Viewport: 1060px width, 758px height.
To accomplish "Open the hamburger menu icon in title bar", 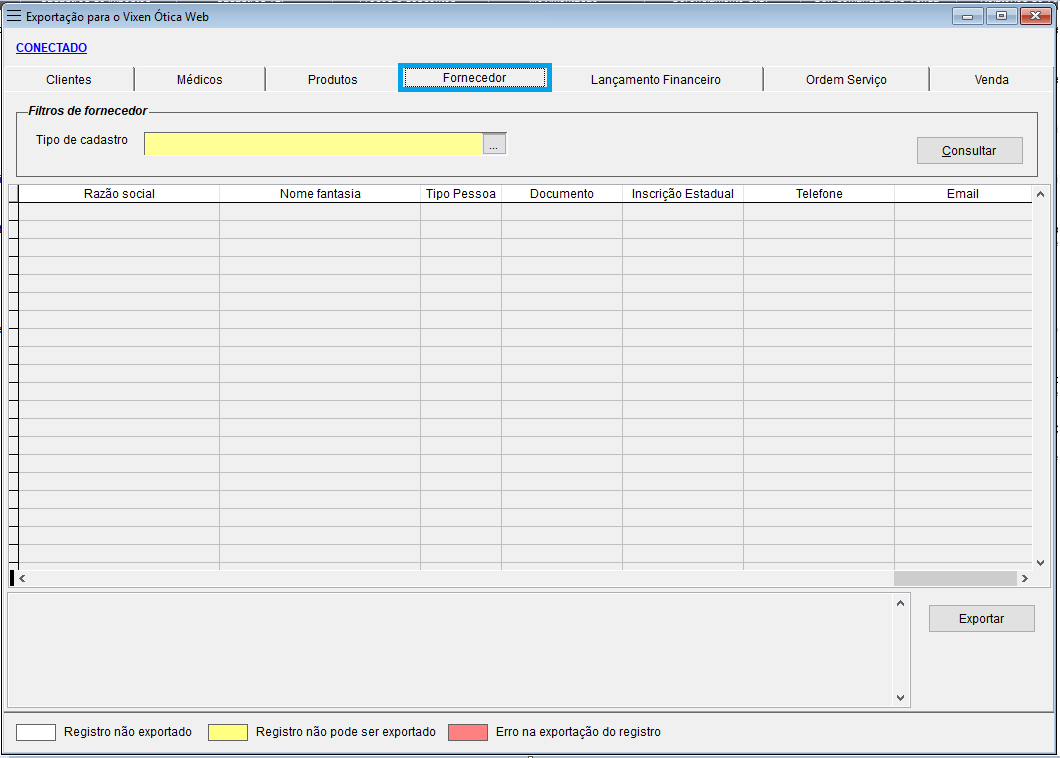I will (14, 16).
